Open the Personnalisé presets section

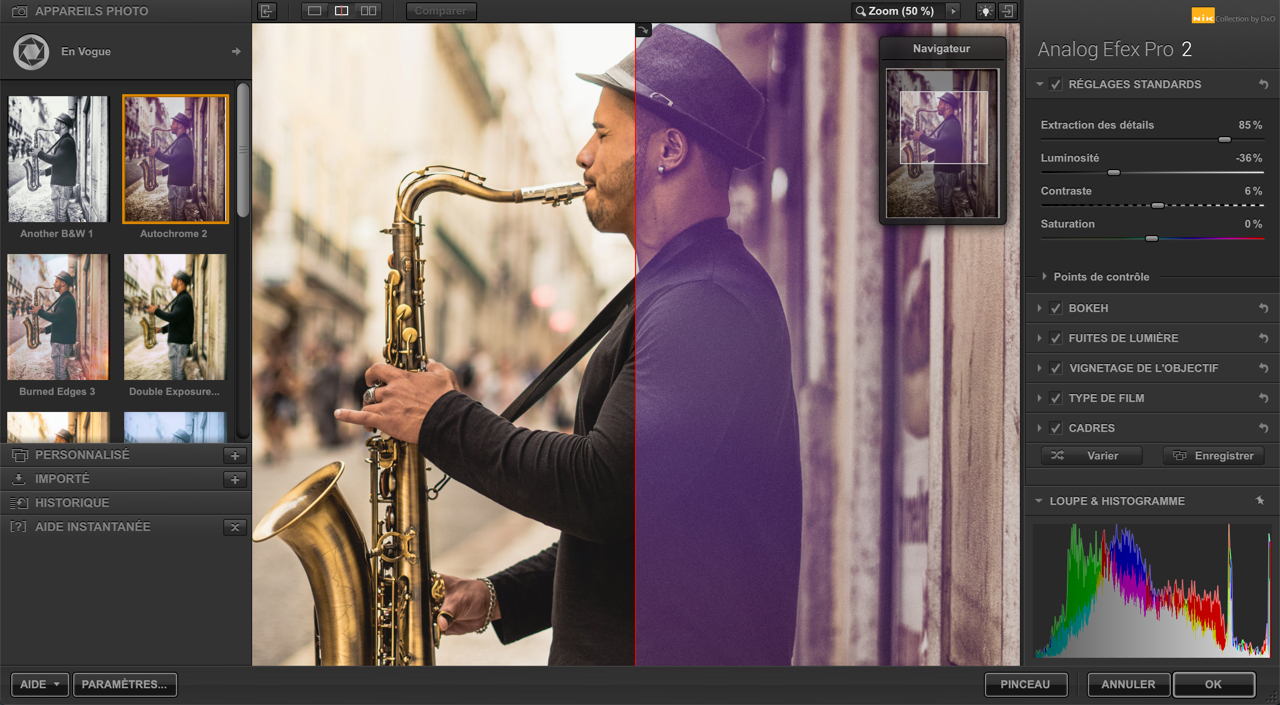pyautogui.click(x=82, y=455)
